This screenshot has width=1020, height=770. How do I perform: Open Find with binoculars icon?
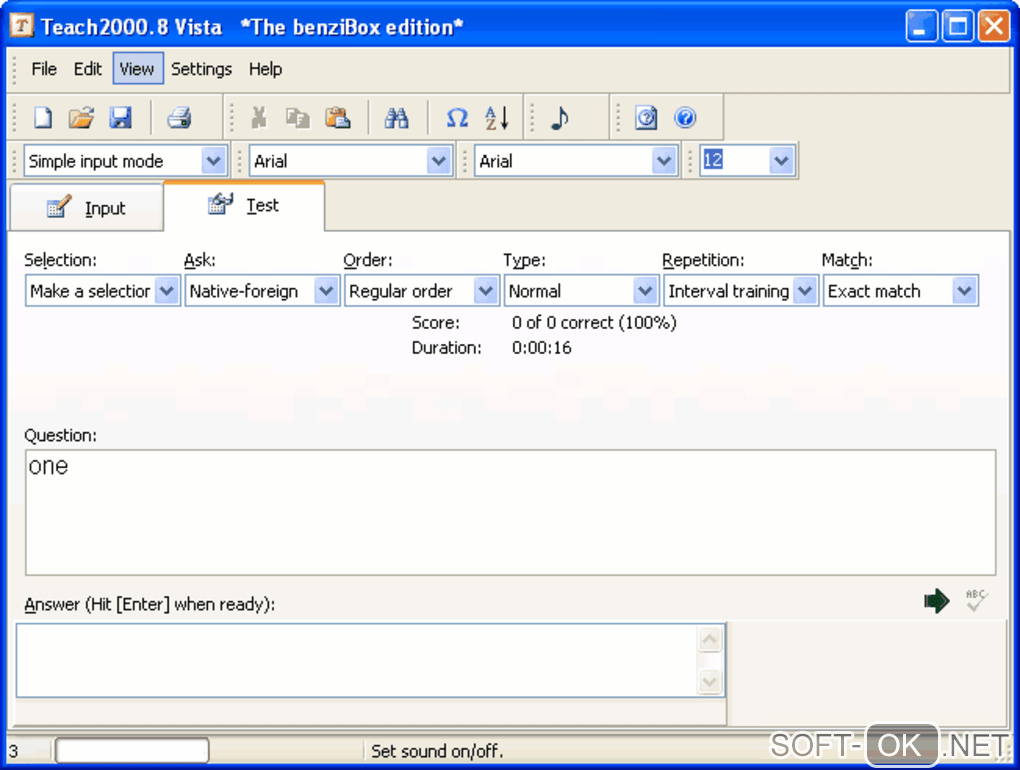pos(396,118)
